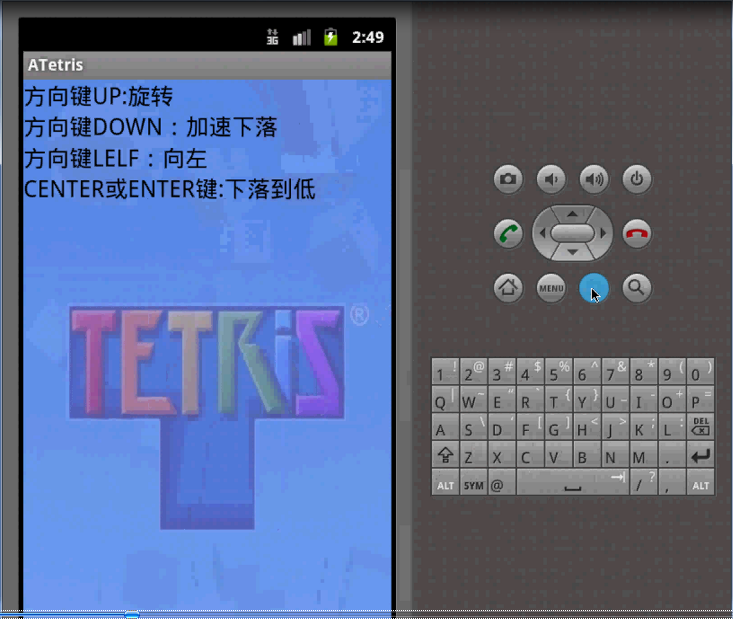Click the @ key

tap(502, 482)
